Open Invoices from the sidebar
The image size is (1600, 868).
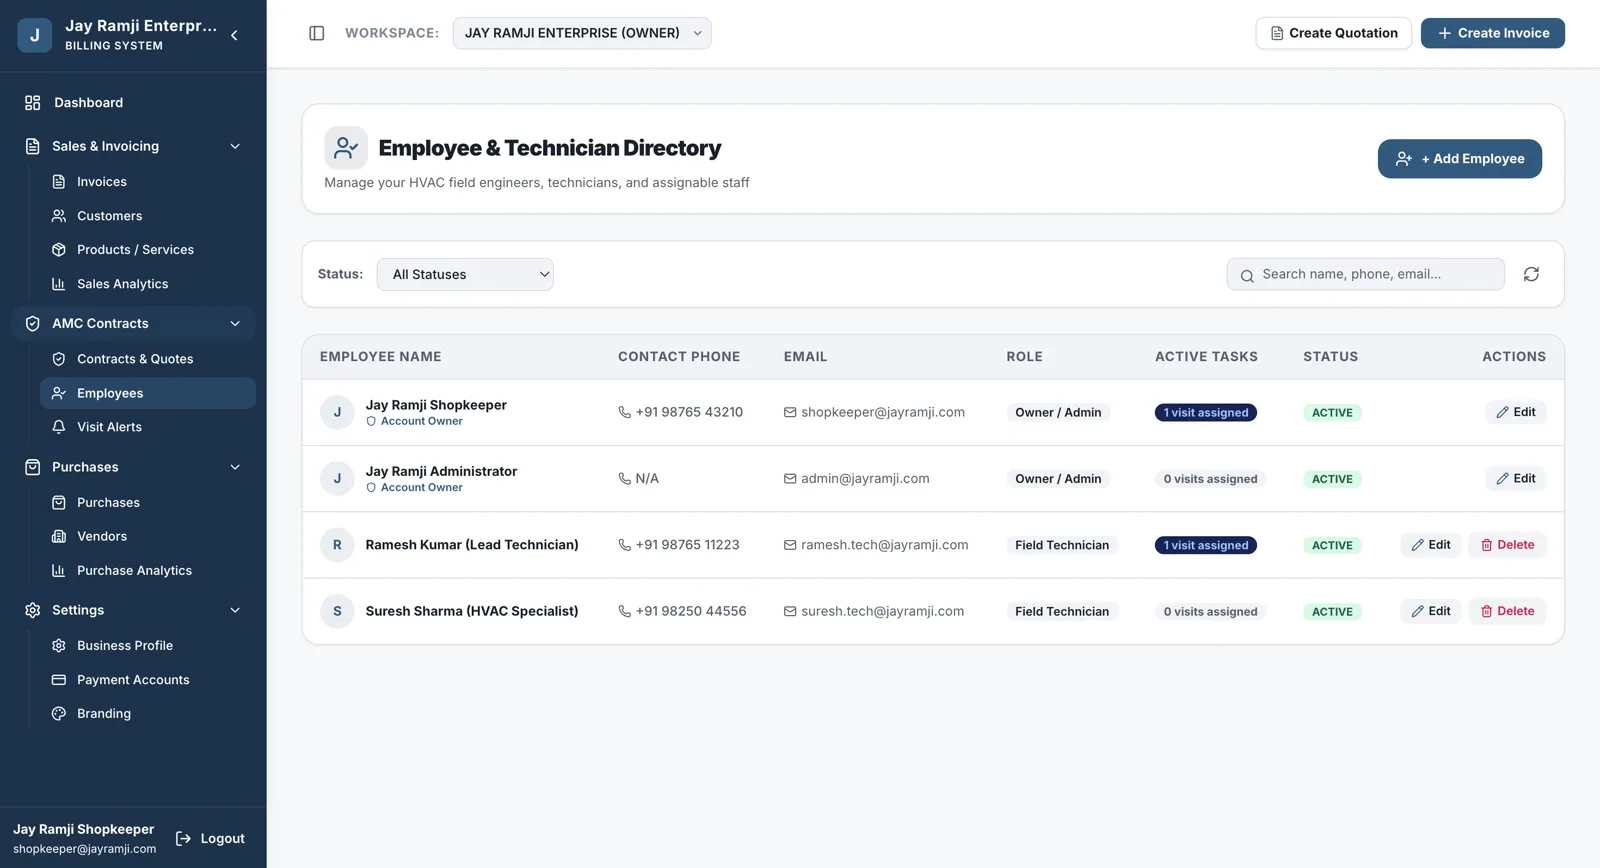click(148, 182)
